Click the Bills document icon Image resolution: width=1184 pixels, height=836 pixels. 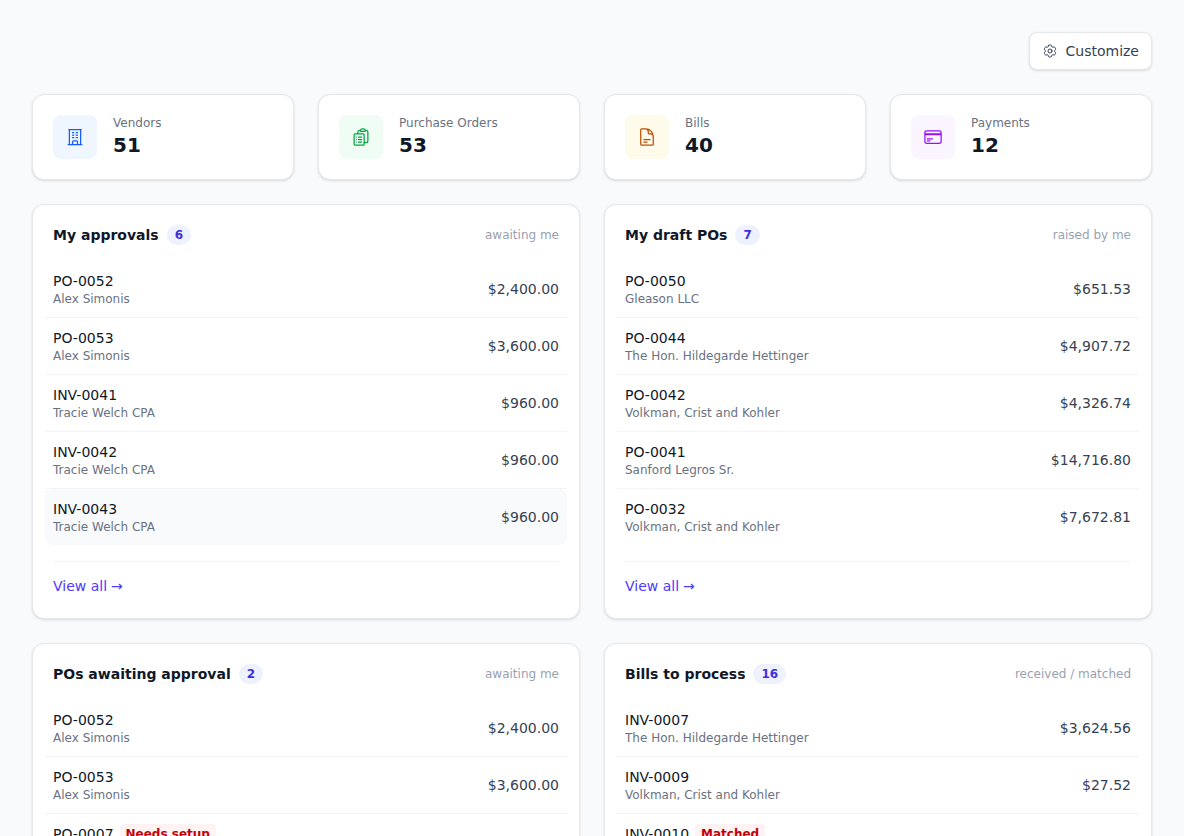647,137
